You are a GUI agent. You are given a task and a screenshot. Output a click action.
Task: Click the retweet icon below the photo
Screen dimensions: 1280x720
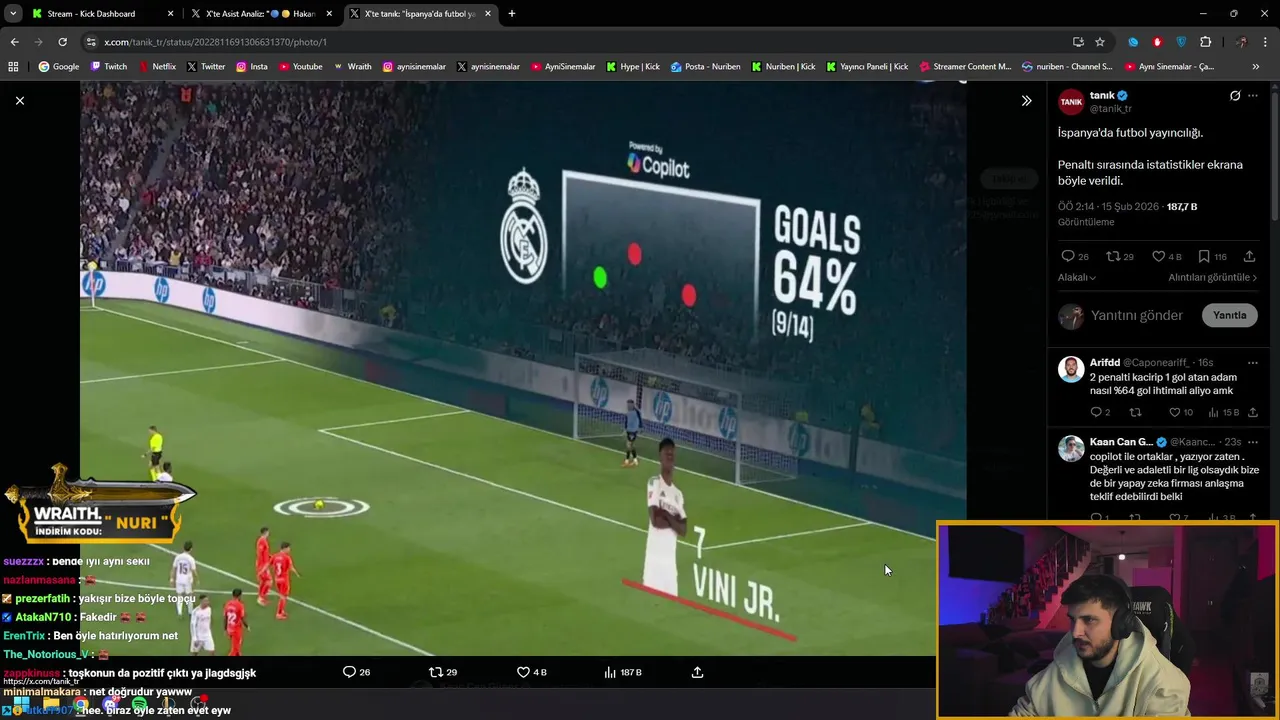[x=435, y=672]
